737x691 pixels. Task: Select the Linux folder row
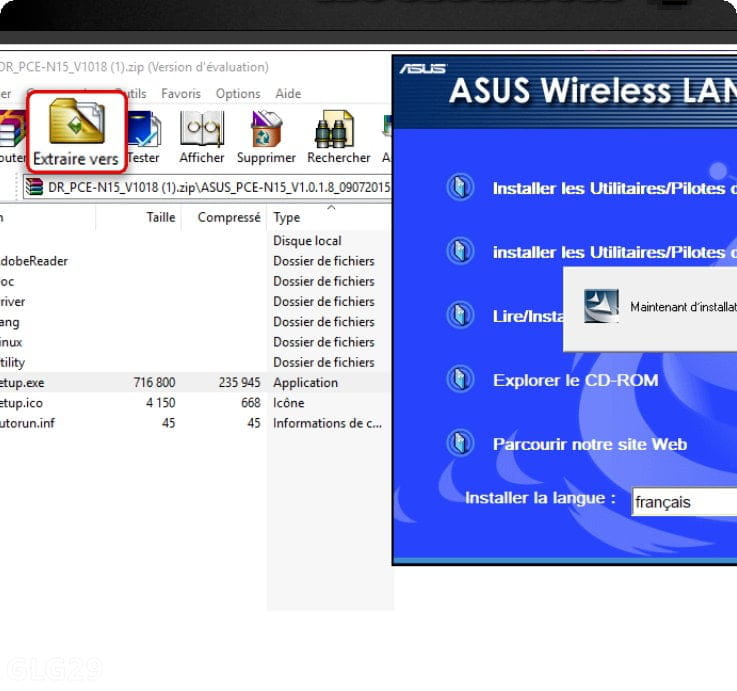tap(196, 342)
